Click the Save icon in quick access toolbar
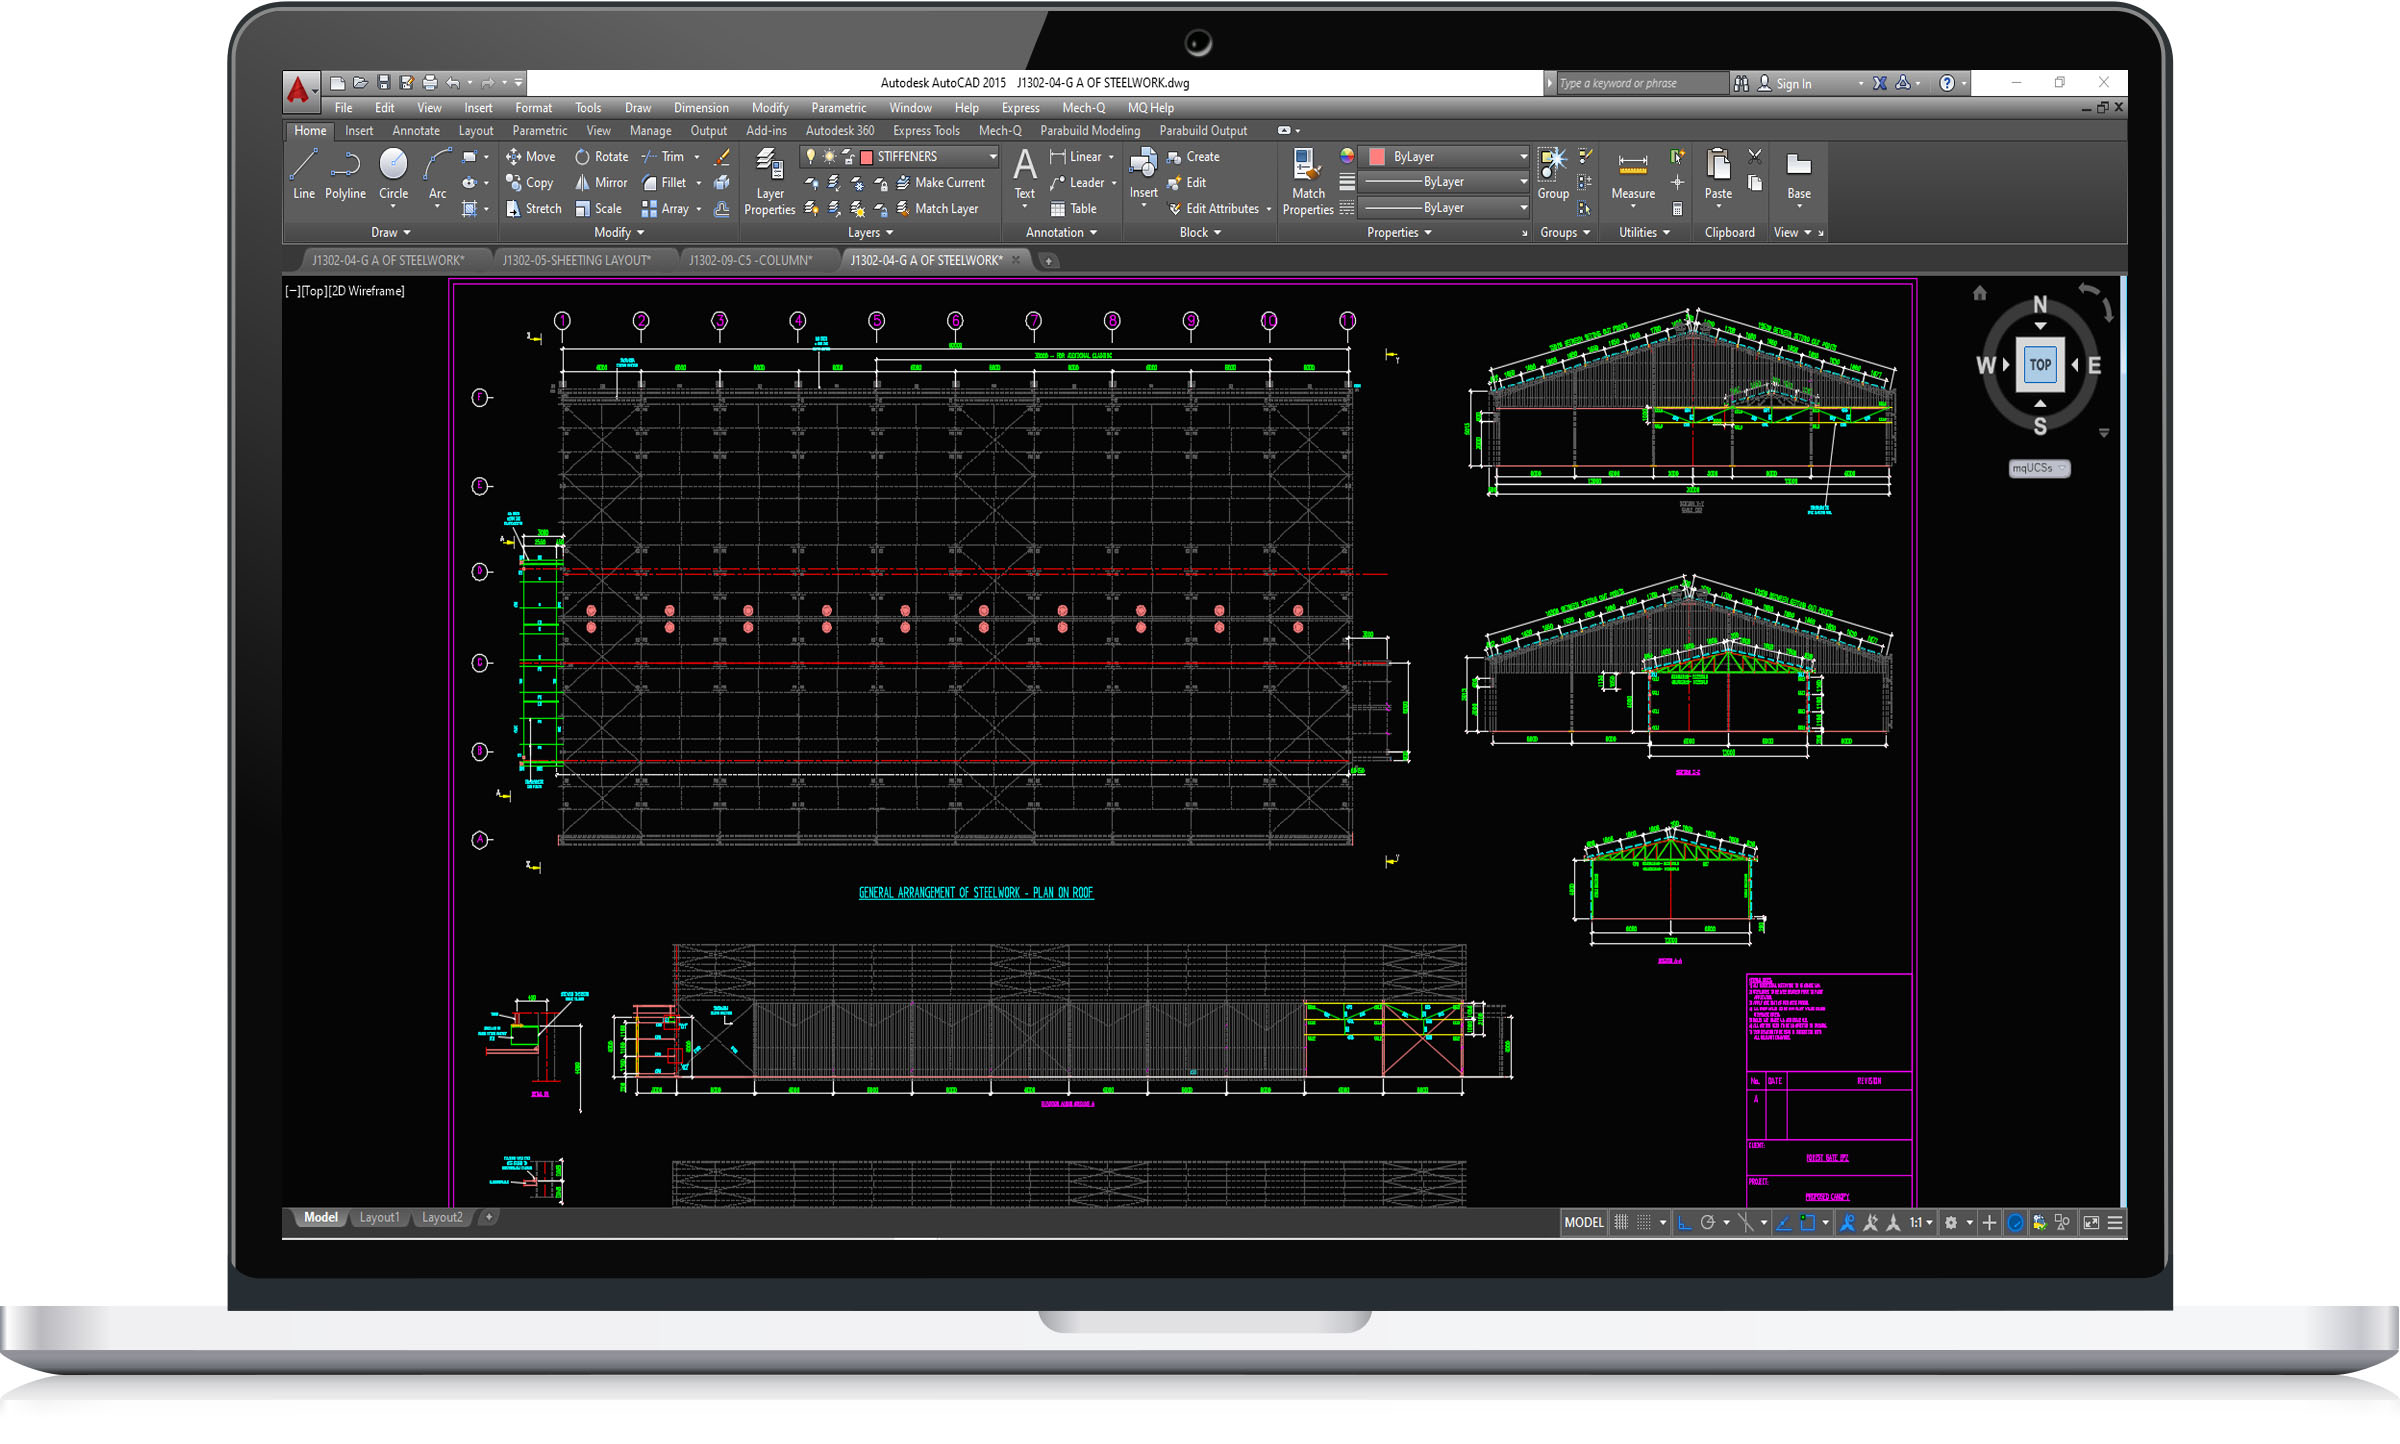 [383, 83]
